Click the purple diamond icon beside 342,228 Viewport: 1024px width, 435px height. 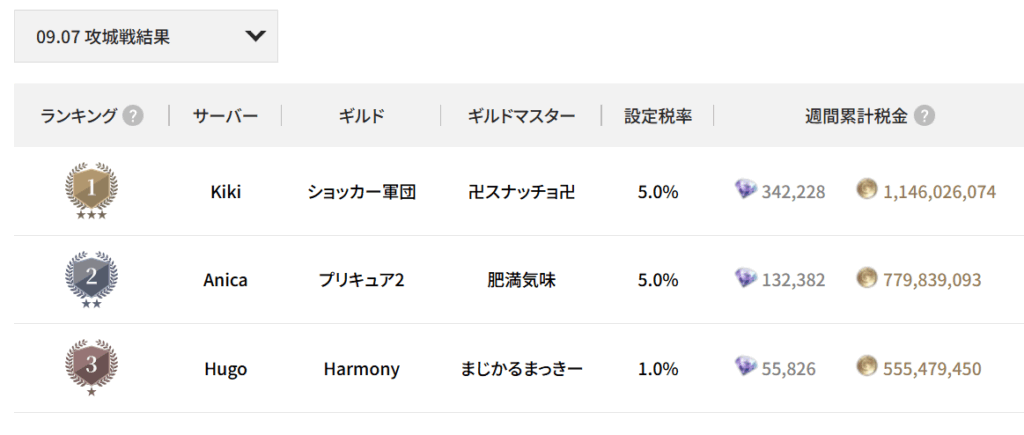(746, 190)
